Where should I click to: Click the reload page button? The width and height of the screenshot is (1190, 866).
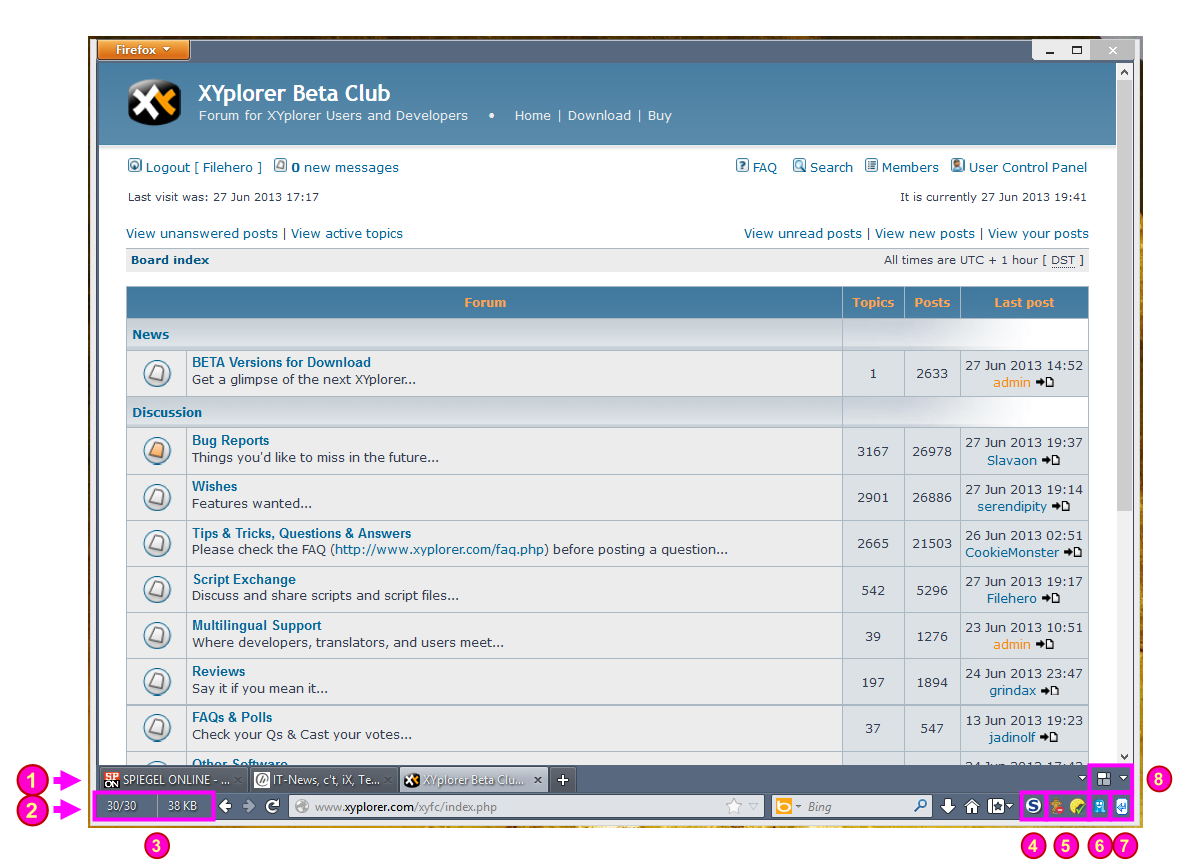click(x=272, y=806)
